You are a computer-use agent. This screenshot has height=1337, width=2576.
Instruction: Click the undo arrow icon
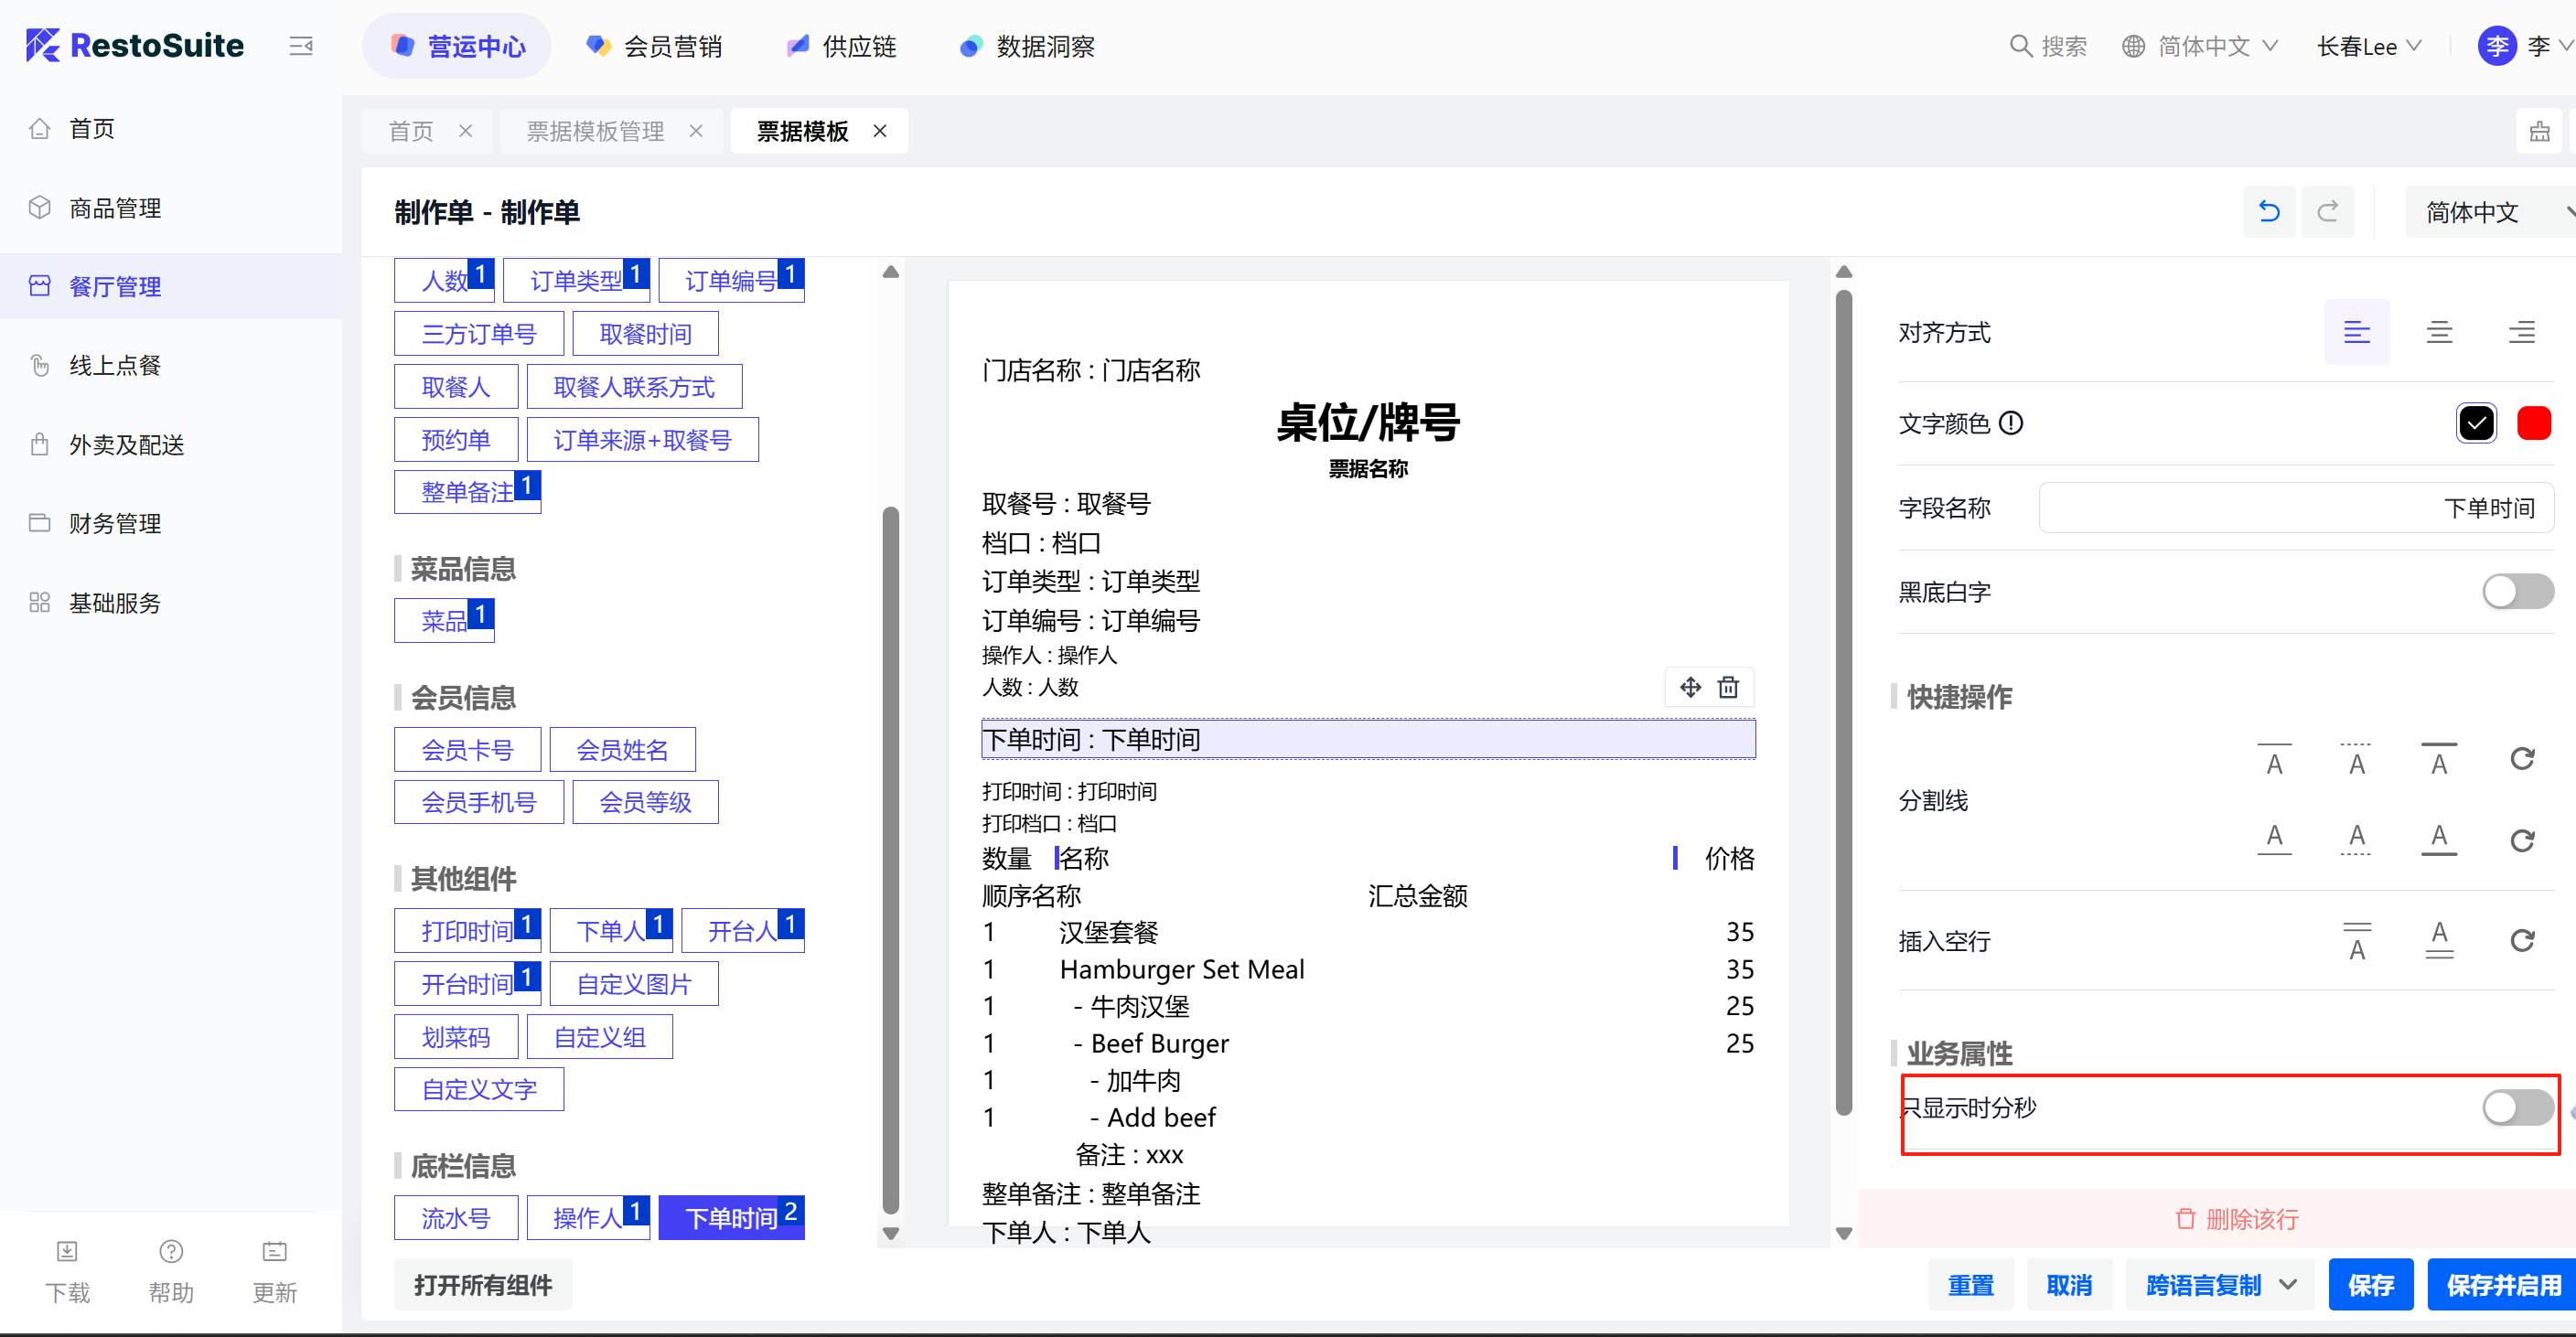(2269, 212)
